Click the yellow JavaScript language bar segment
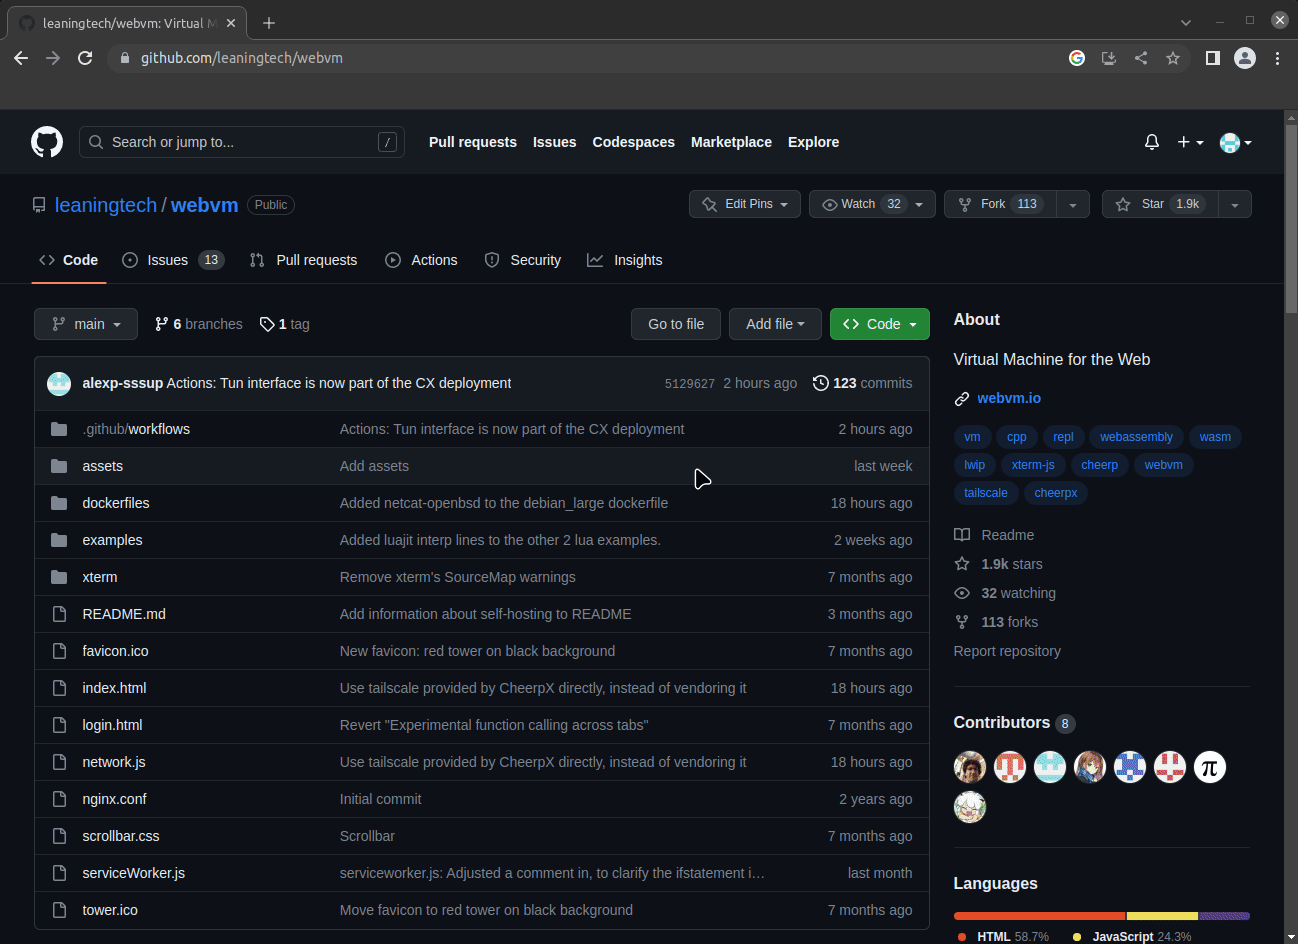The width and height of the screenshot is (1298, 944). (1162, 916)
